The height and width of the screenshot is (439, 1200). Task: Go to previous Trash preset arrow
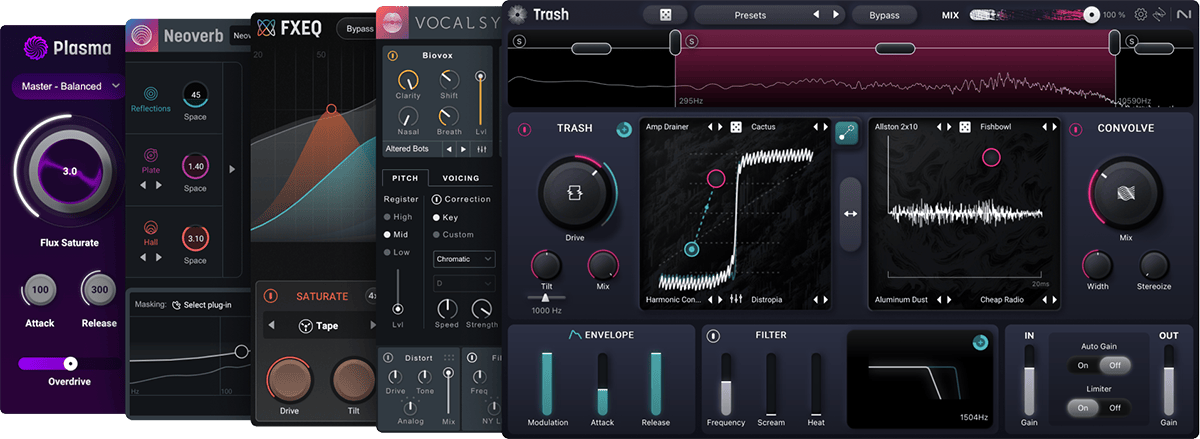[814, 15]
